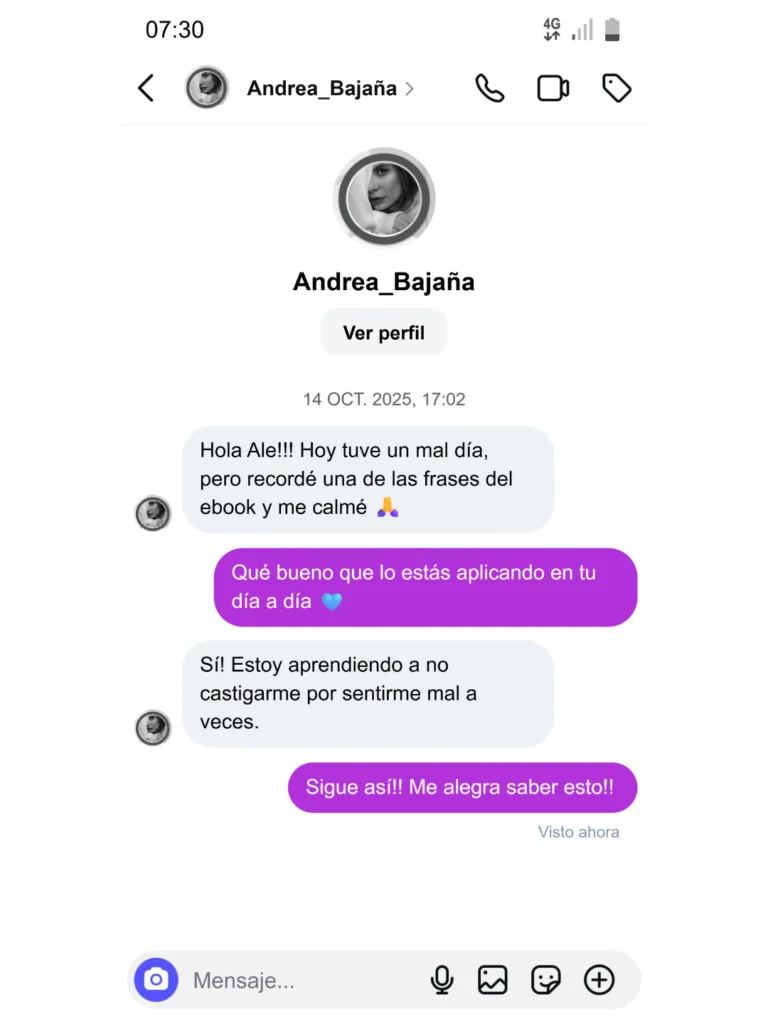Start a voice call with Andrea_Bajaña
Viewport: 768px width, 1024px height.
pos(490,88)
